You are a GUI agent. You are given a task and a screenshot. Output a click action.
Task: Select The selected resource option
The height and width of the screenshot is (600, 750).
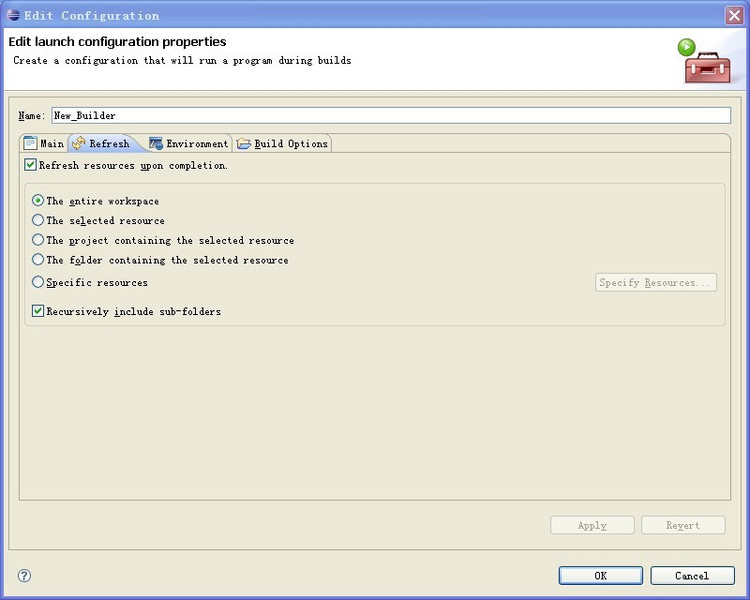(x=37, y=220)
